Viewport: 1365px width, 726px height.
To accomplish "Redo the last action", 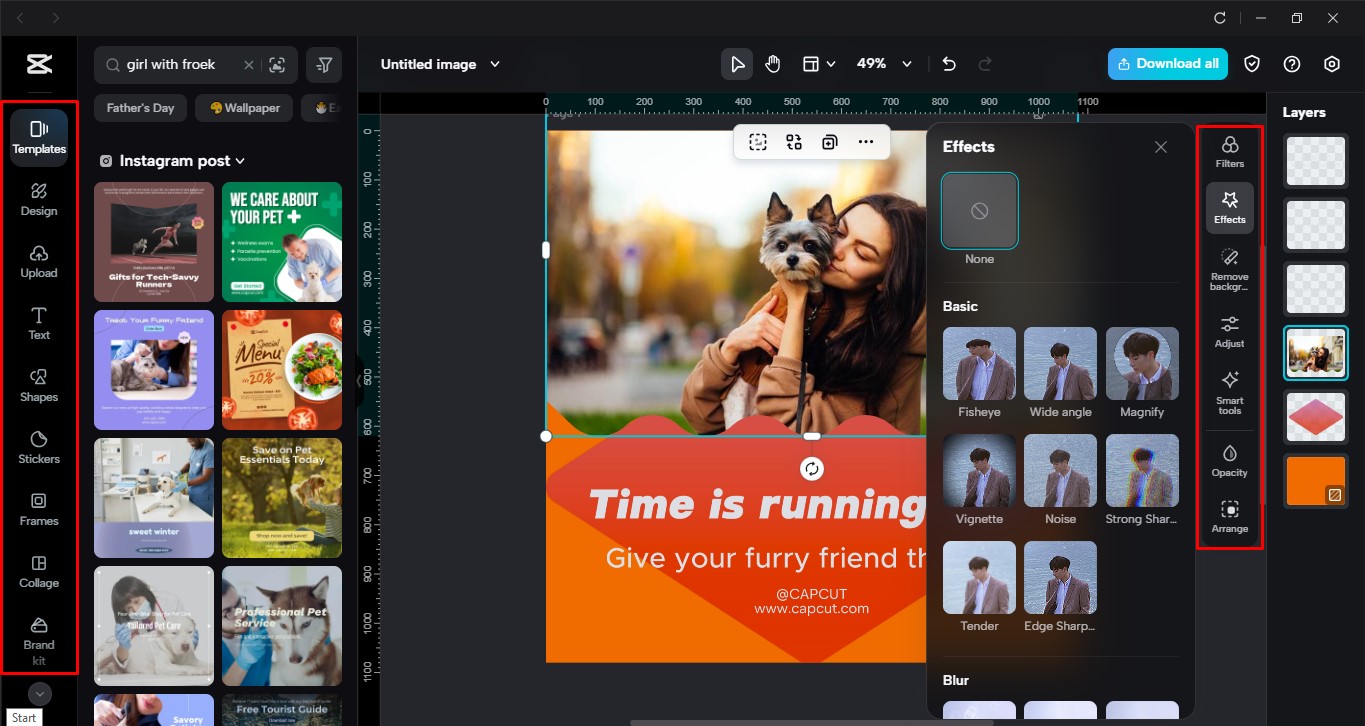I will coord(985,64).
